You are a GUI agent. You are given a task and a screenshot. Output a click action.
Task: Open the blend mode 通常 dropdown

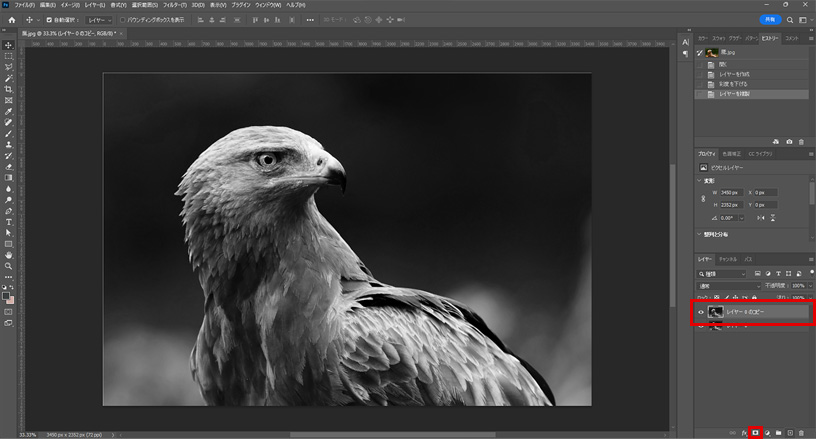(729, 286)
